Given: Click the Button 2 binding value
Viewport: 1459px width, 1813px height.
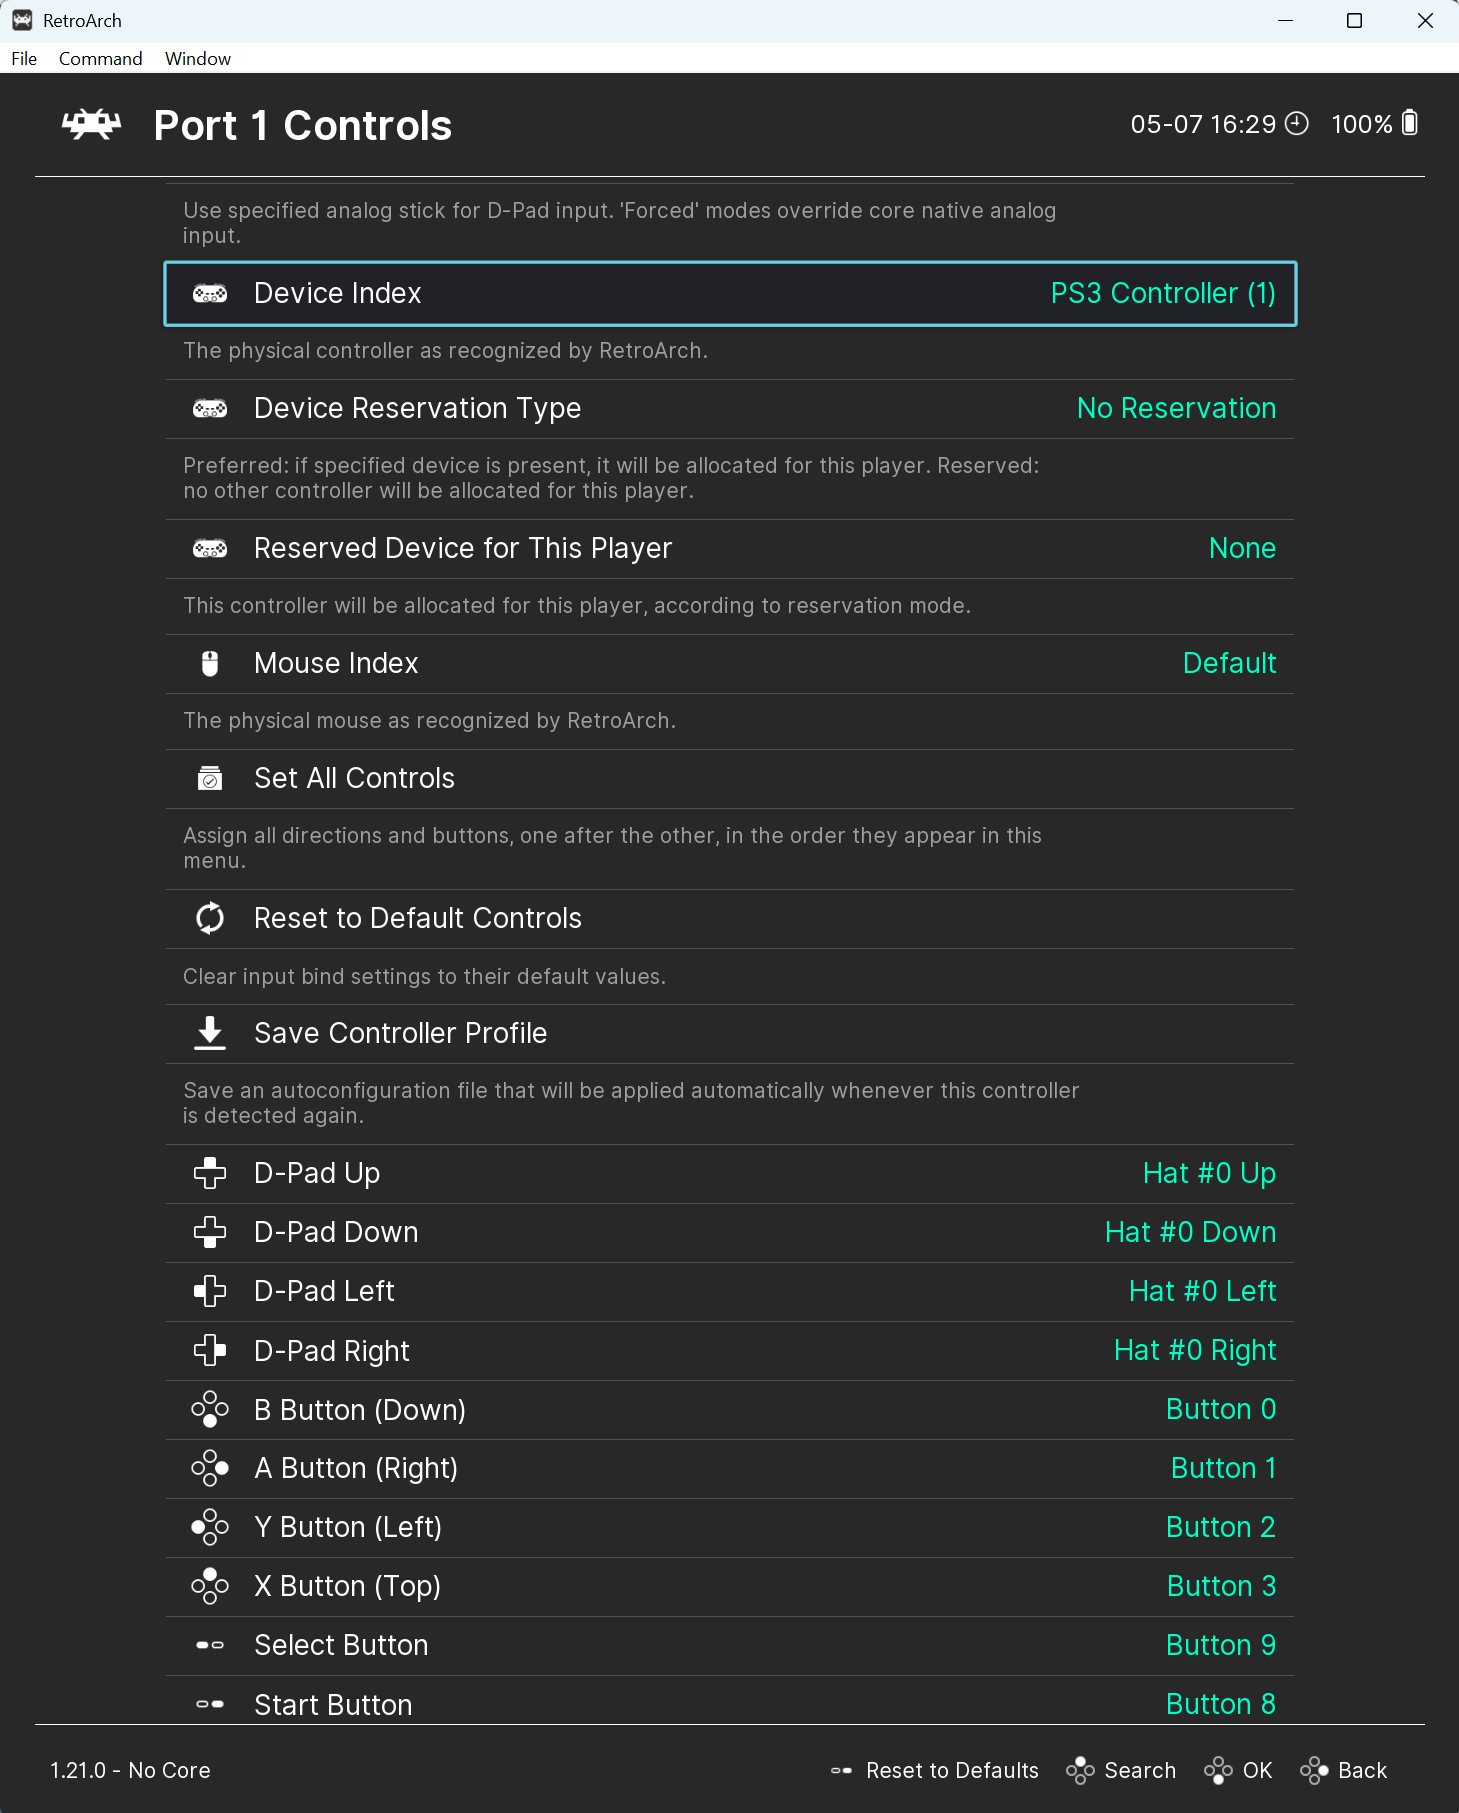Looking at the screenshot, I should (x=1221, y=1527).
